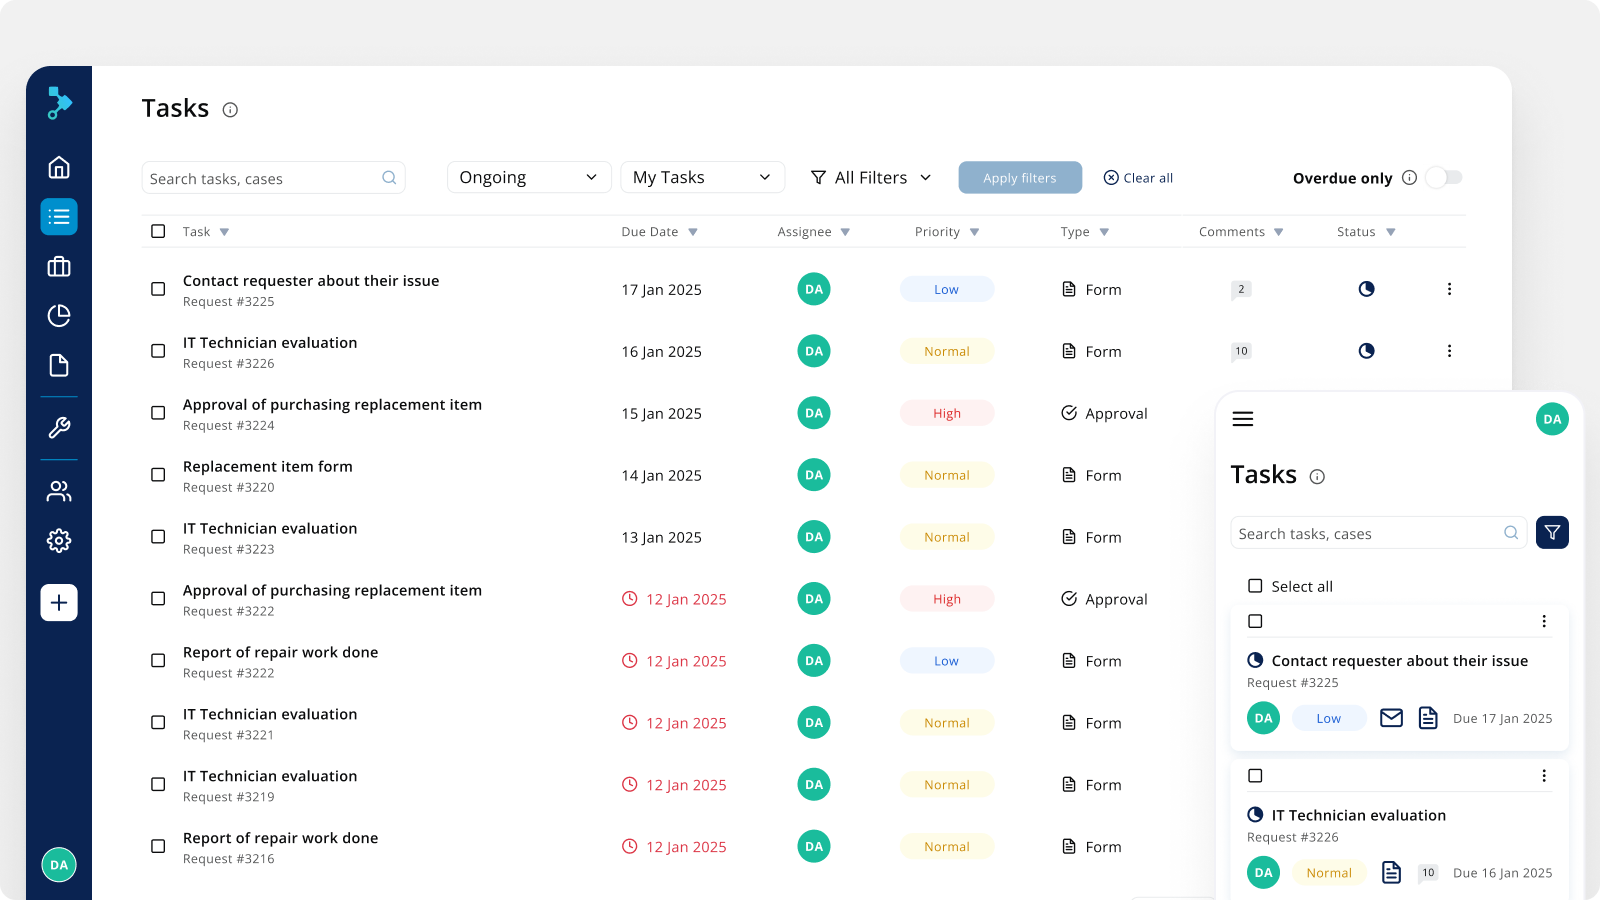Open the My Tasks dropdown

tap(702, 178)
